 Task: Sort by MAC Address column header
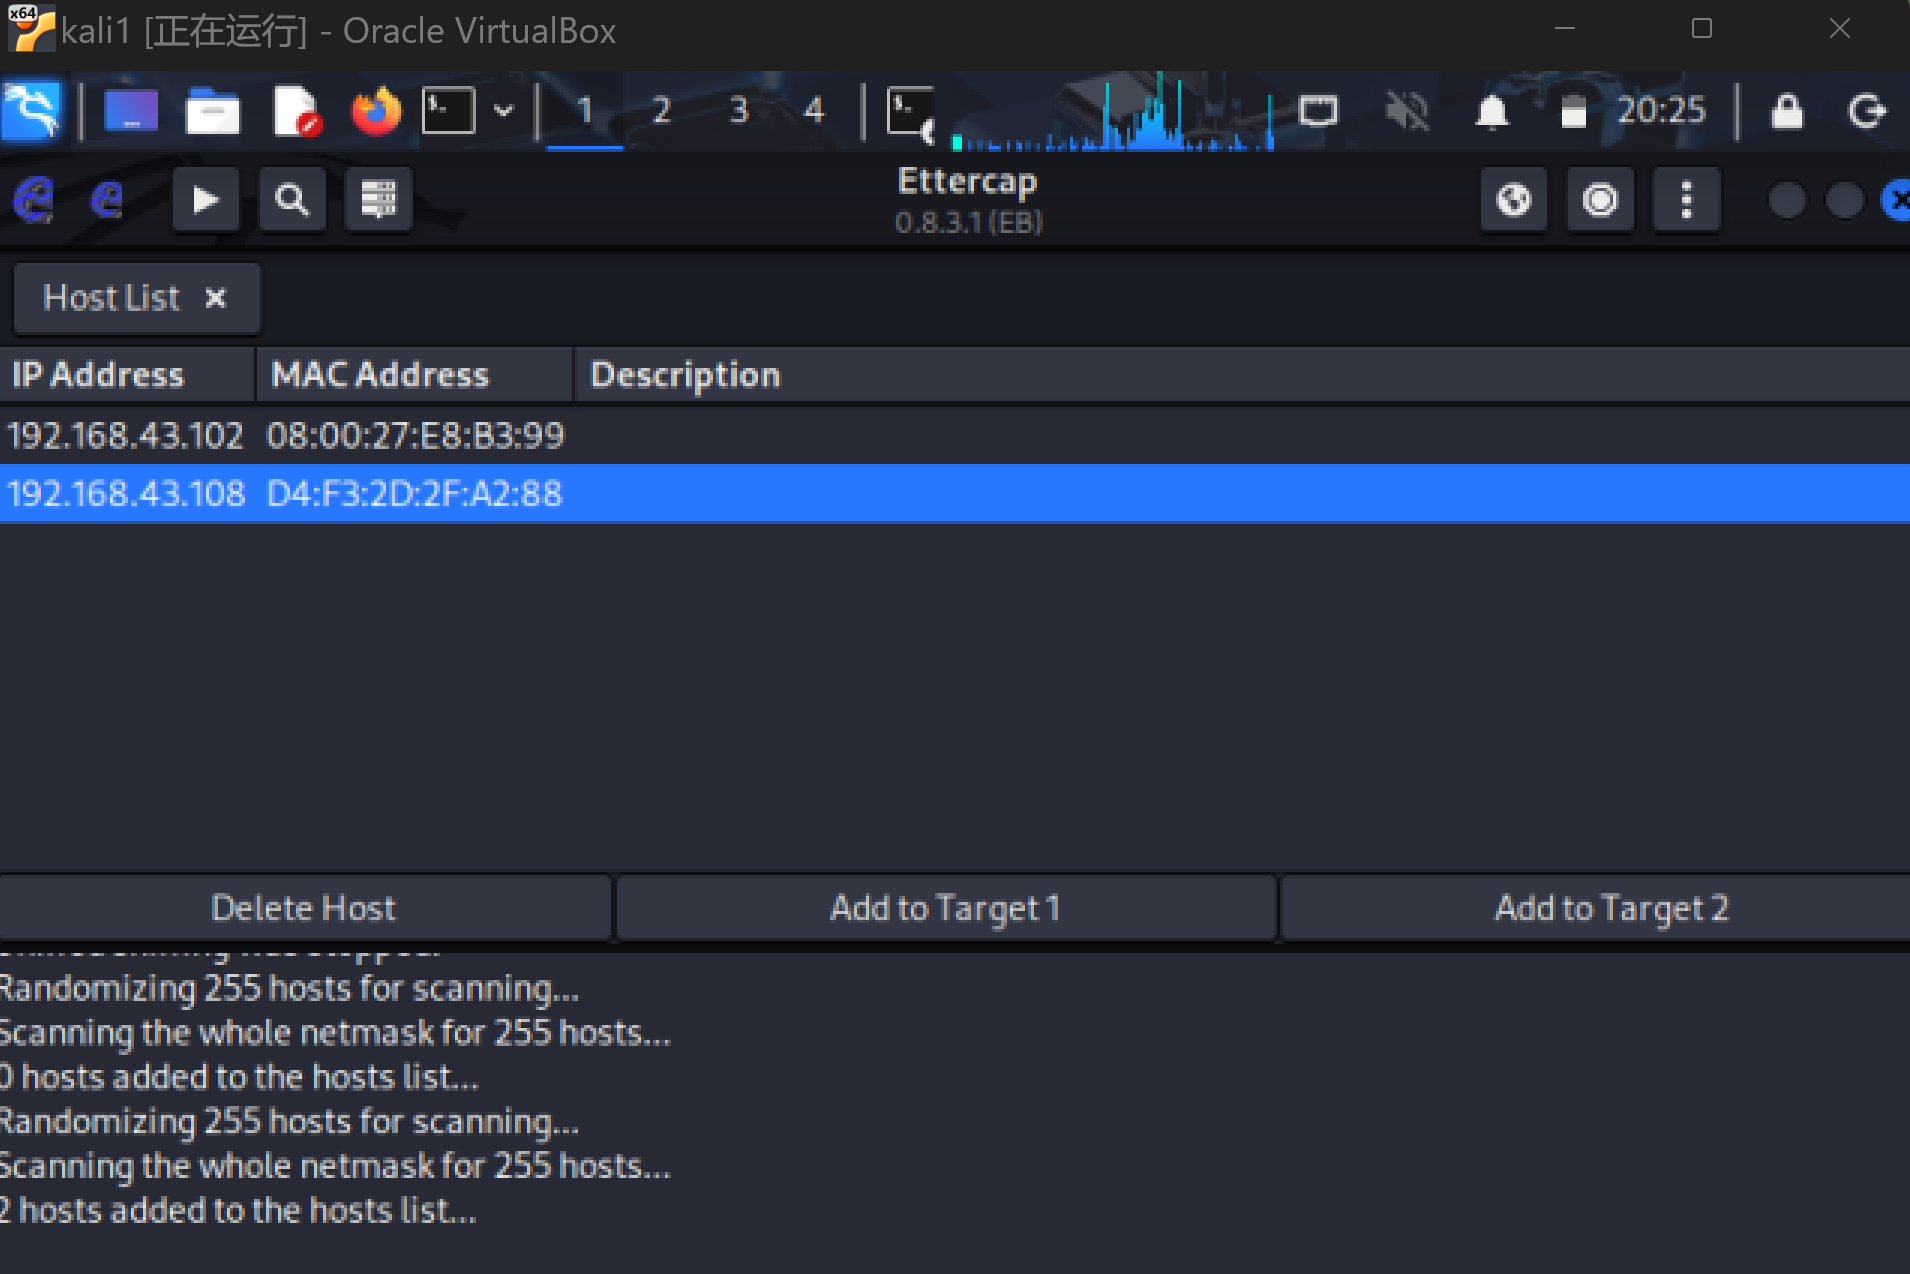coord(414,375)
